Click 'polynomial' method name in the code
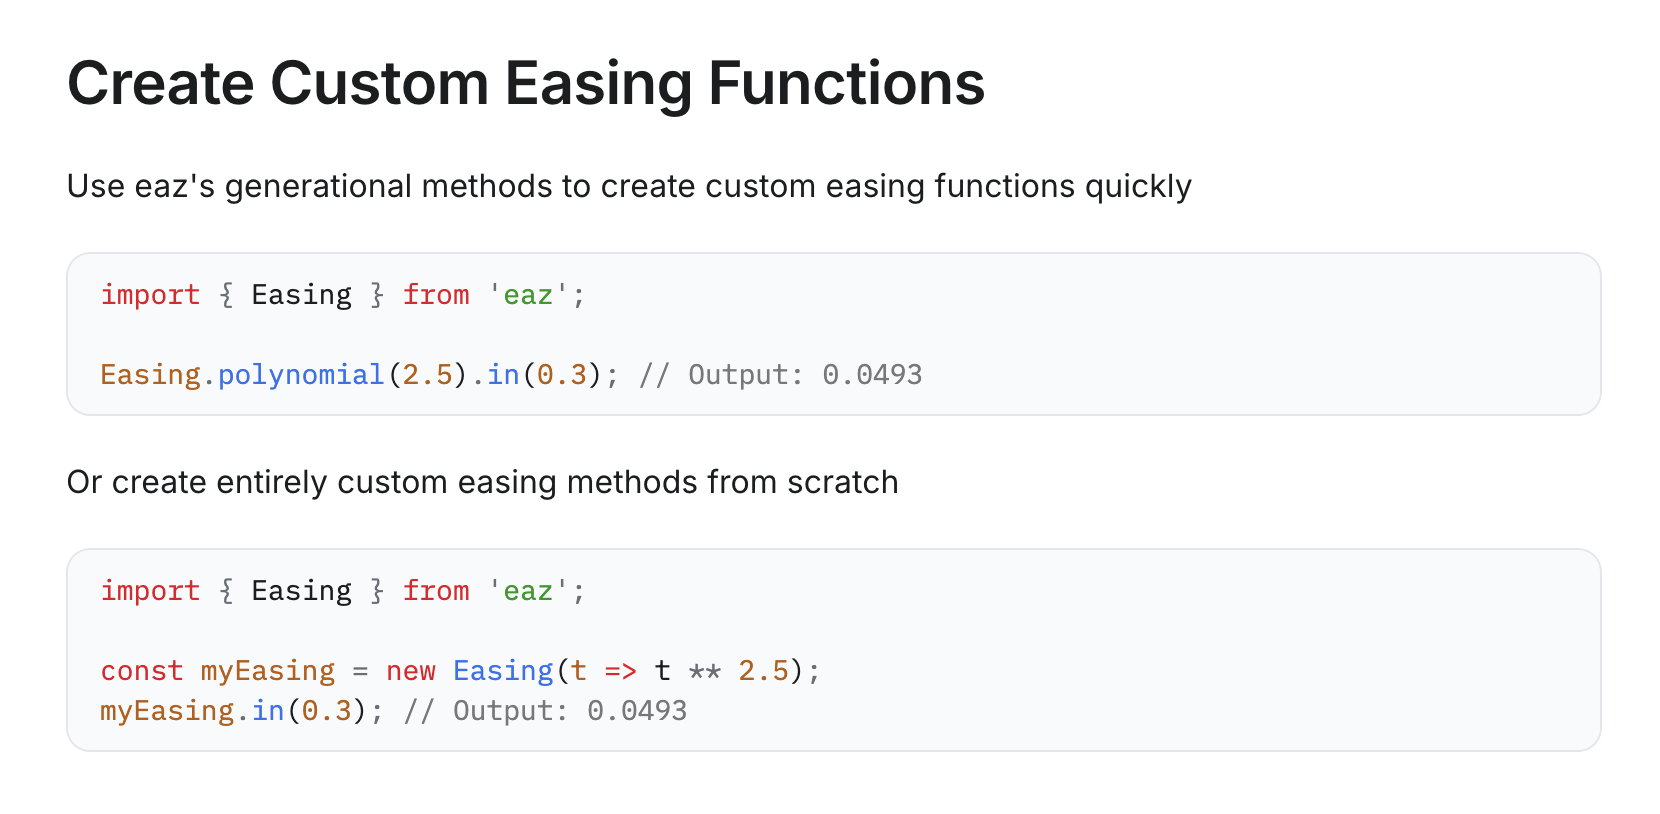This screenshot has width=1660, height=814. coord(301,375)
